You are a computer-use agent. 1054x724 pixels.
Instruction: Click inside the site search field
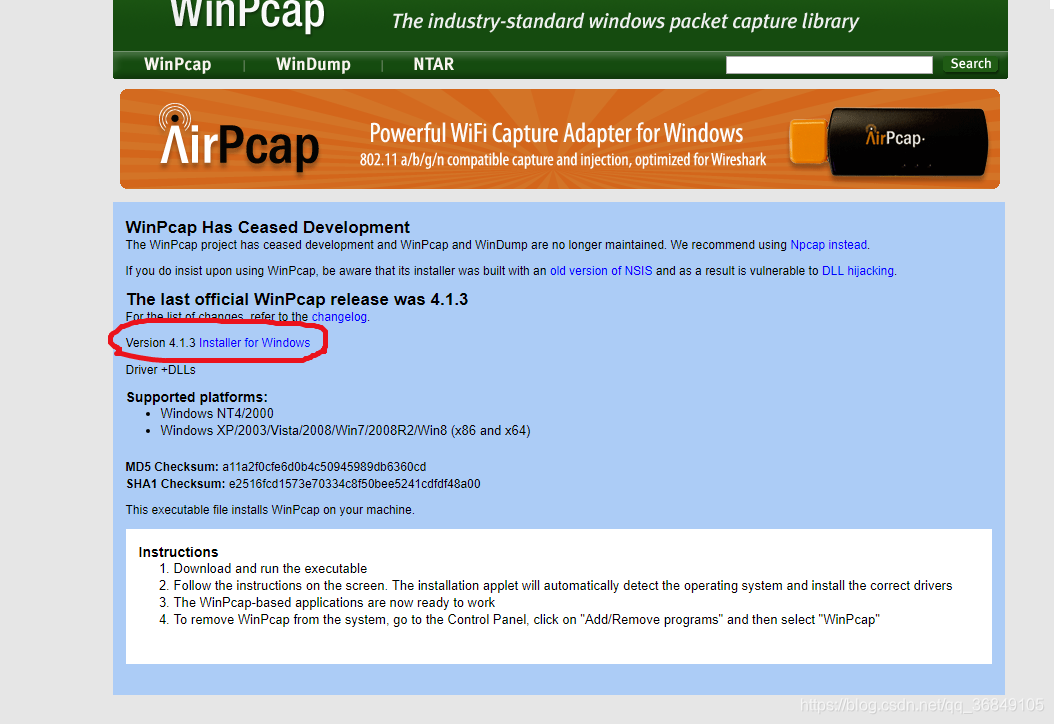click(829, 65)
